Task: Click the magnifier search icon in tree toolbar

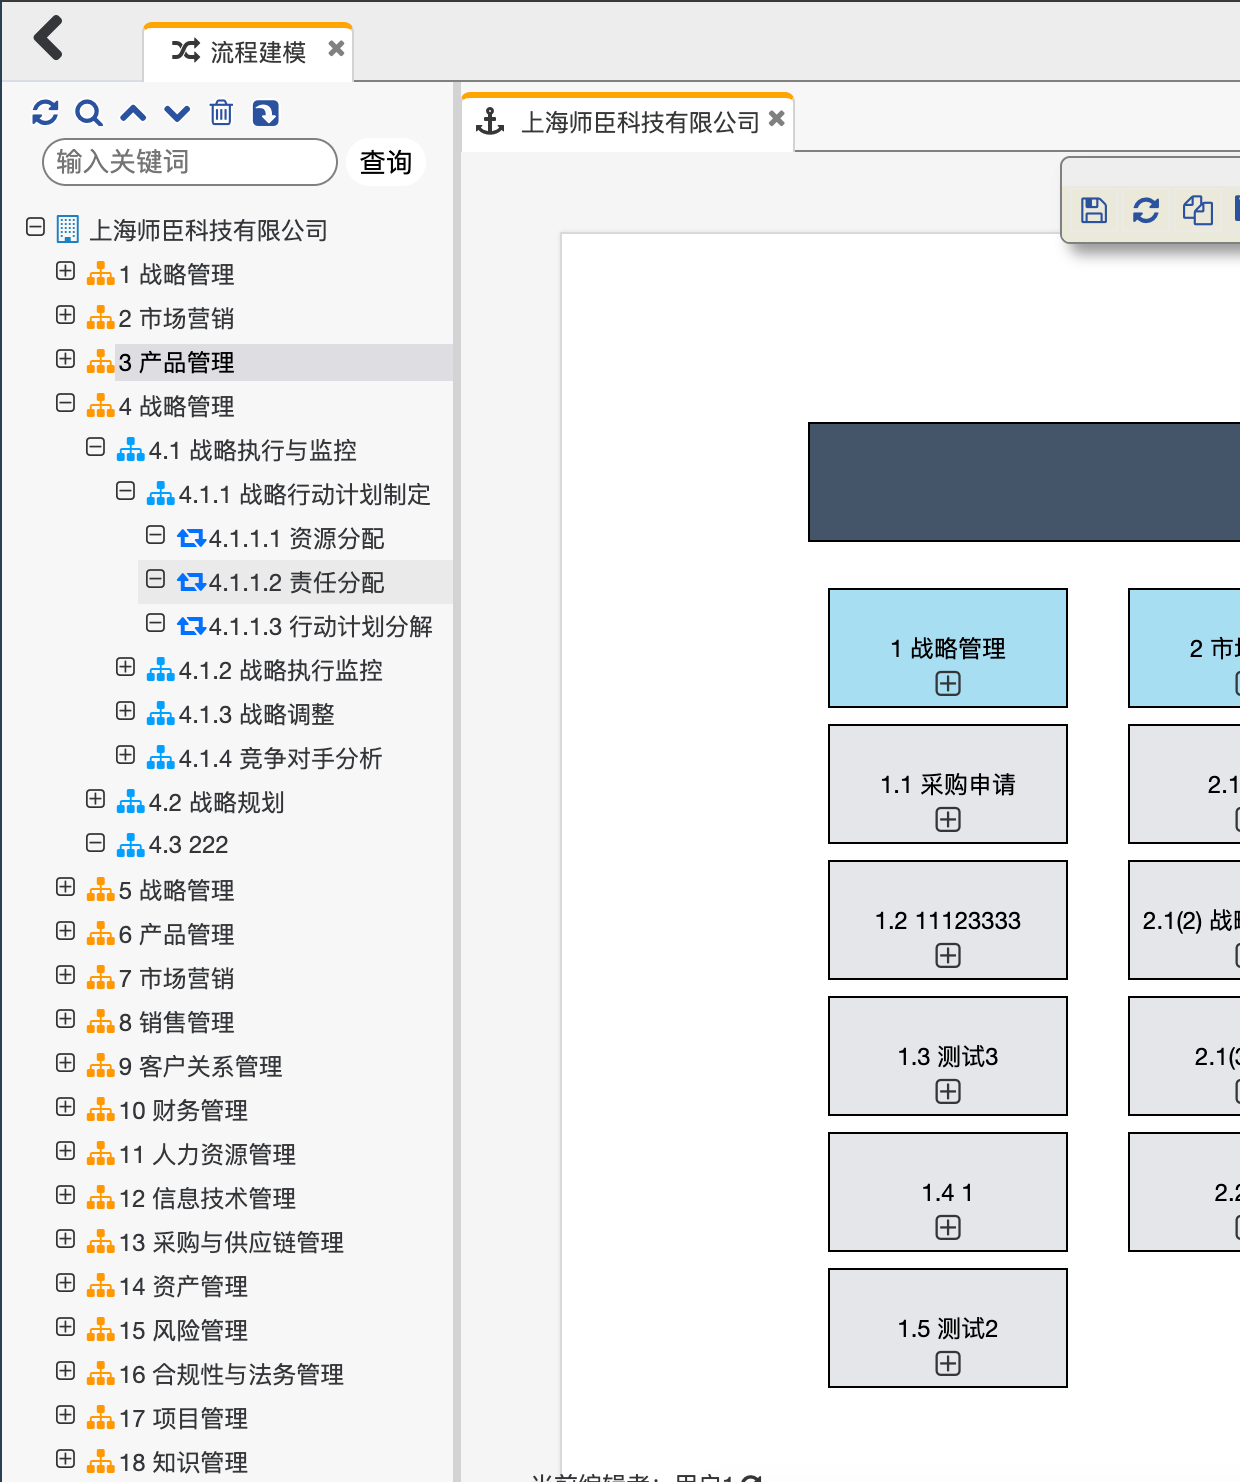Action: click(x=89, y=113)
